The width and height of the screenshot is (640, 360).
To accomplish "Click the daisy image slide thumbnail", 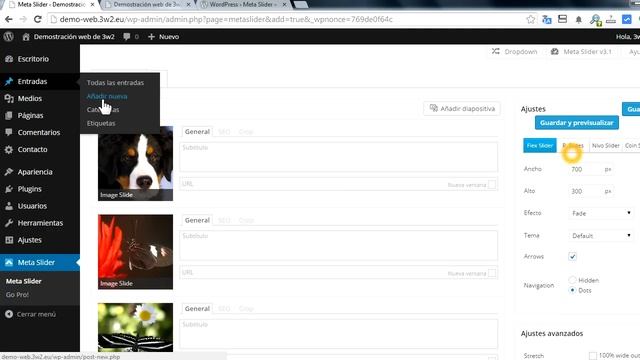I will point(136,327).
